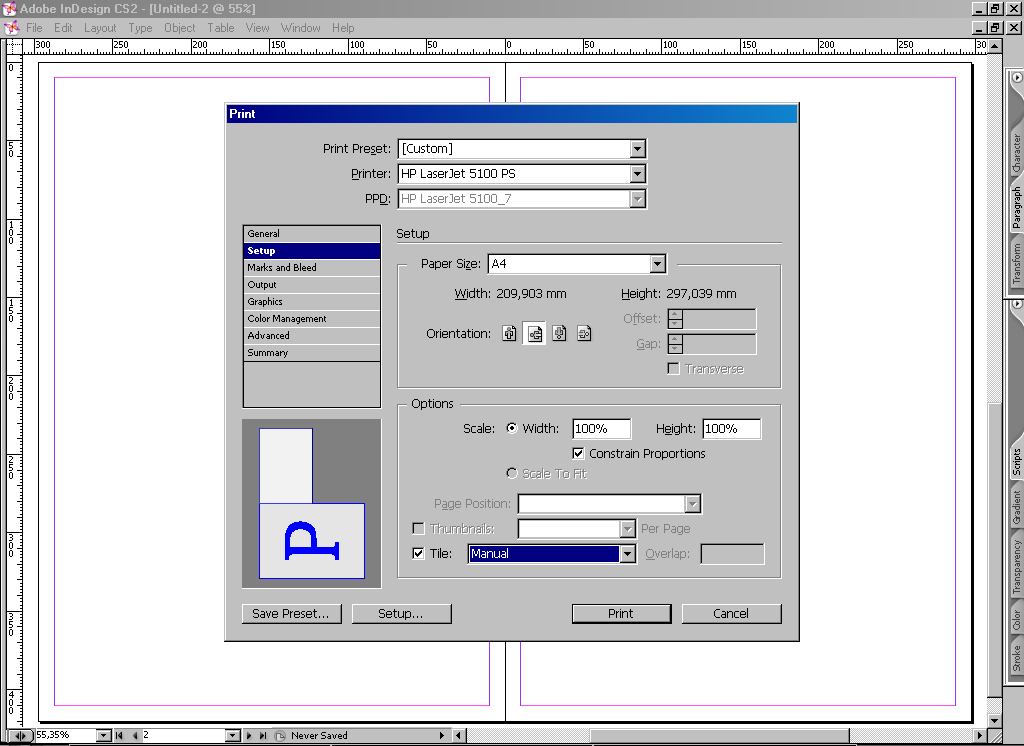Screen dimensions: 1024x746
Task: Open the Type menu
Action: point(140,28)
